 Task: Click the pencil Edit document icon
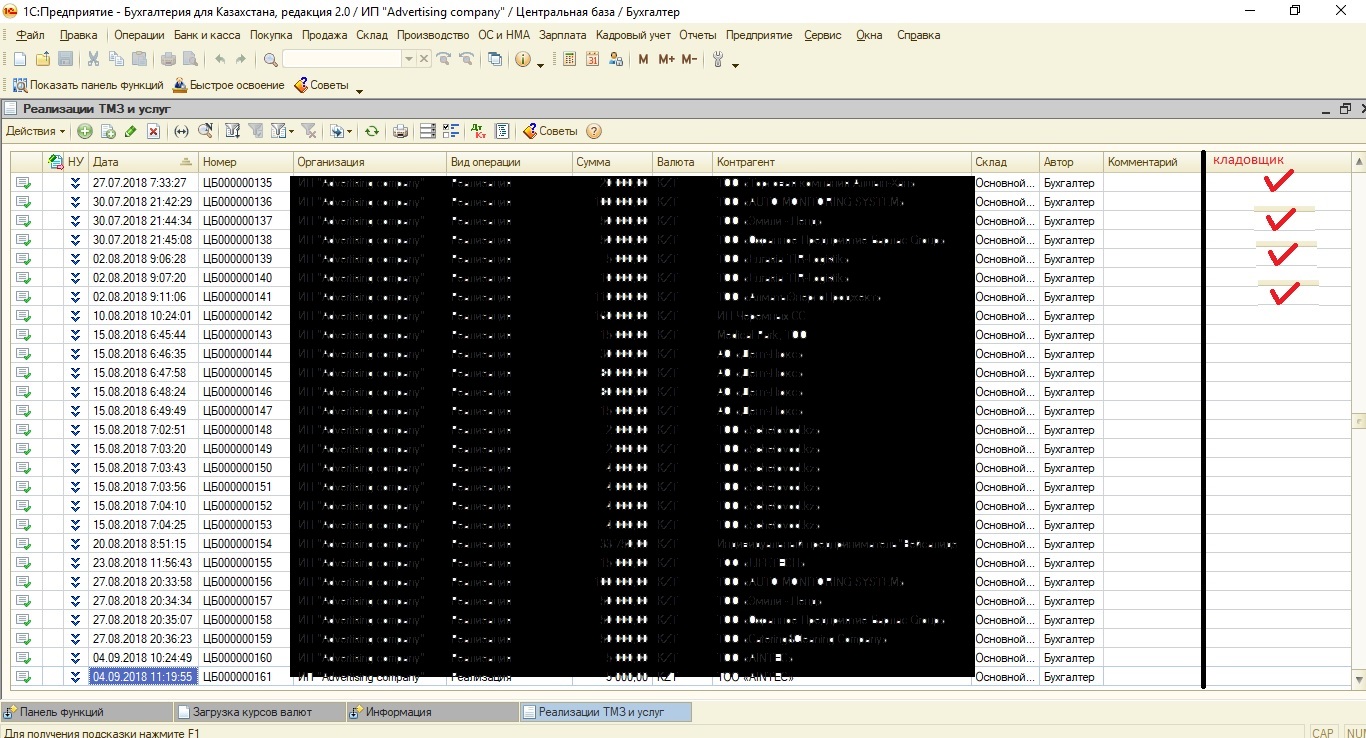(x=131, y=131)
